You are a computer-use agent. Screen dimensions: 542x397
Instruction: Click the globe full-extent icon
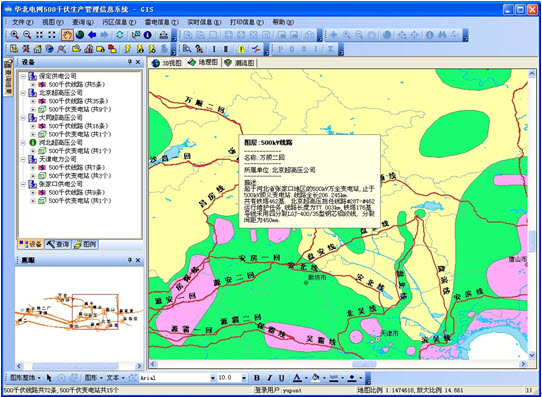(x=80, y=35)
